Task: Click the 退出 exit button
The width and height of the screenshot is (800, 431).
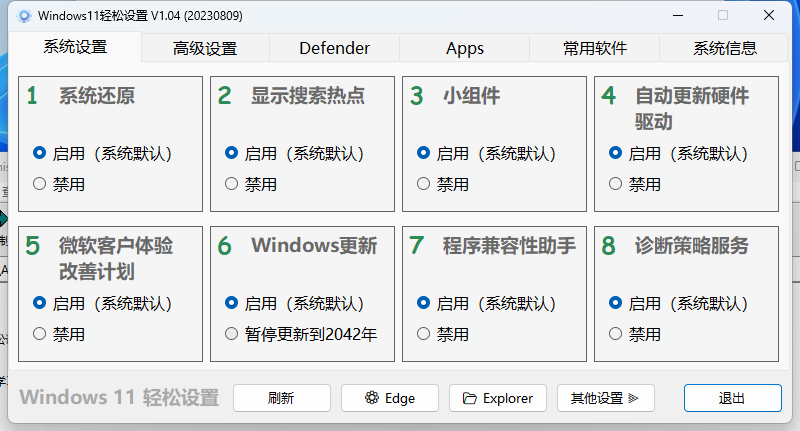Action: 732,398
